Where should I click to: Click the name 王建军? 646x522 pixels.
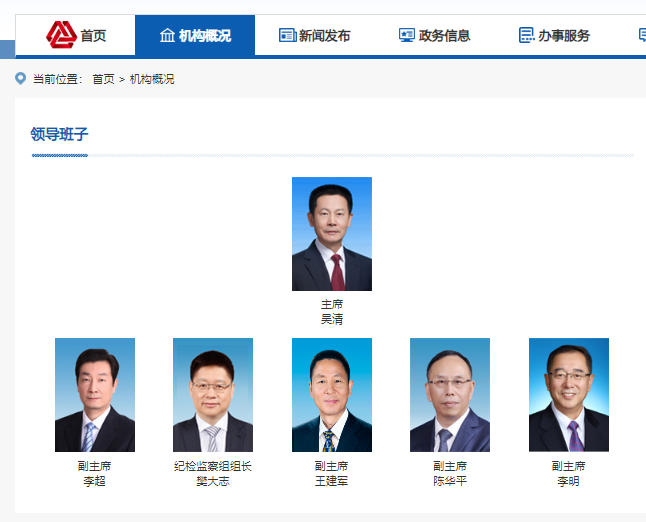[332, 481]
